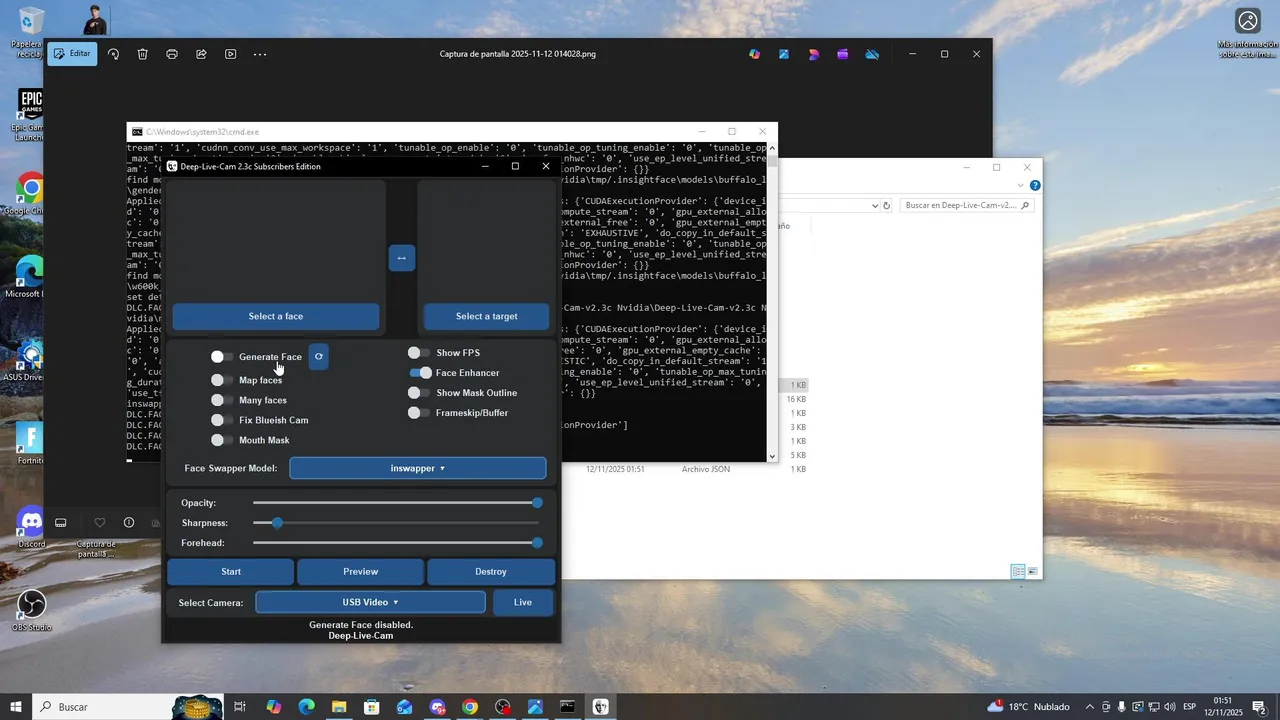Open Photos more options ellipsis
Viewport: 1280px width, 720px height.
click(260, 54)
